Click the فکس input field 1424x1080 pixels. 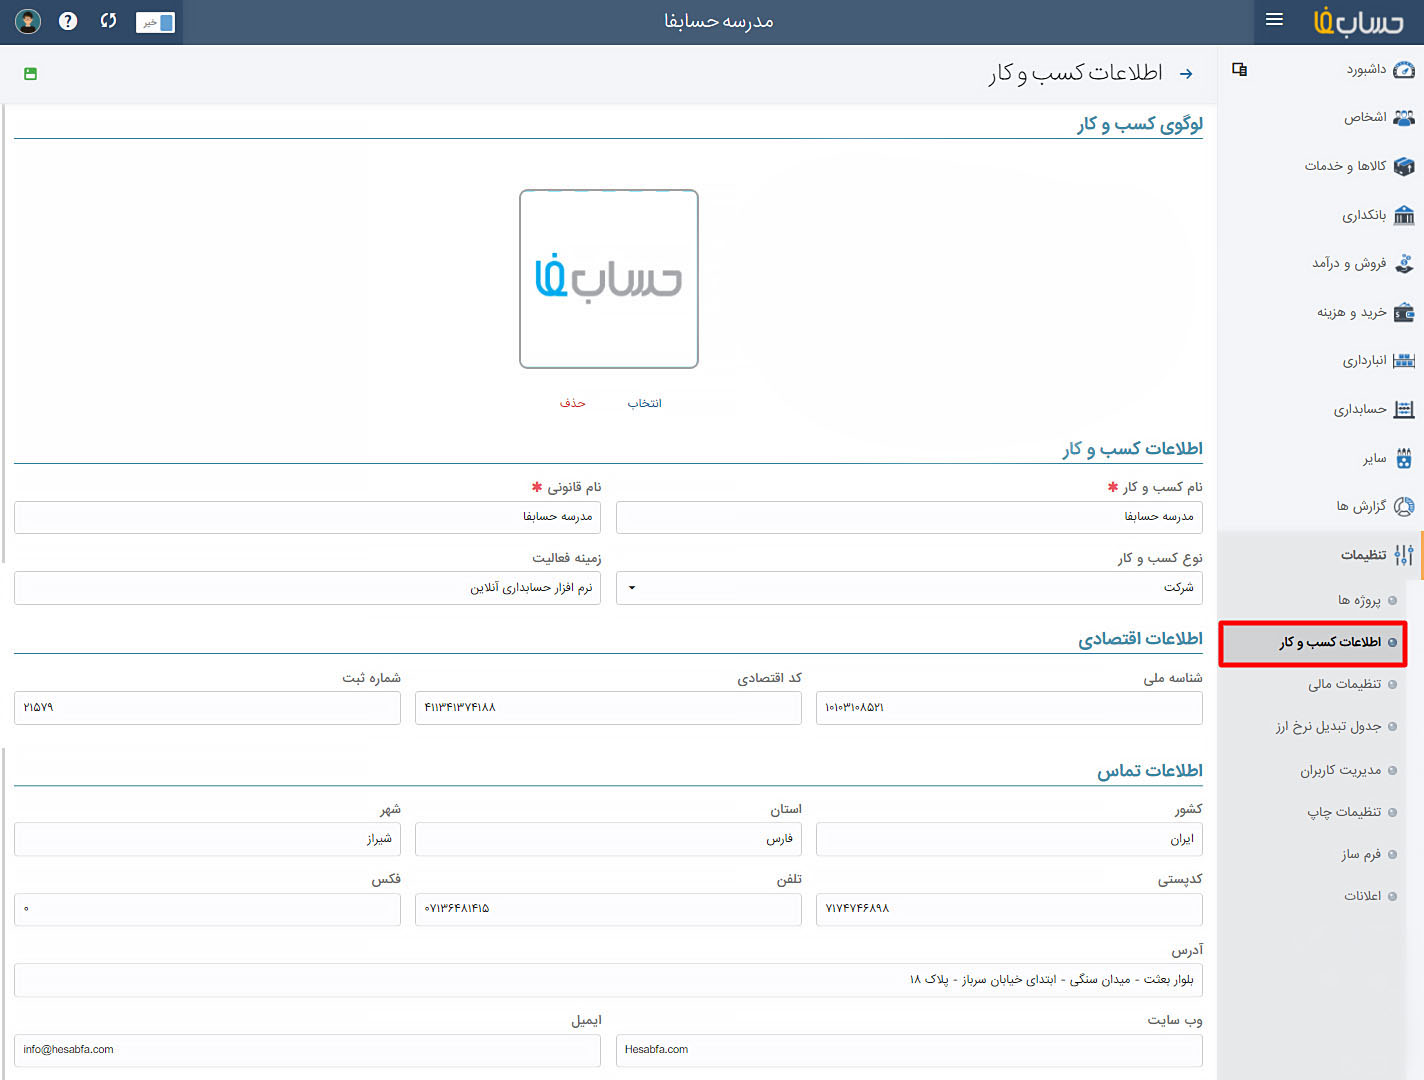point(207,909)
